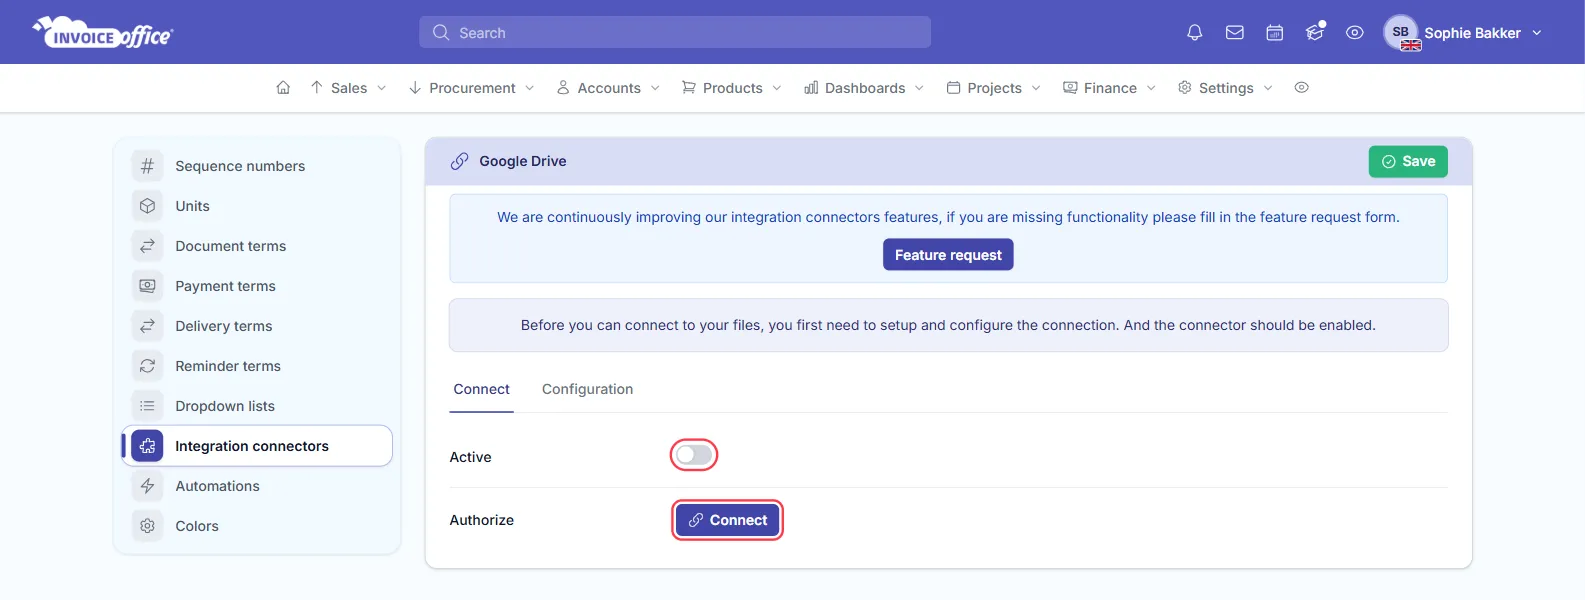
Task: Click the Units cube icon
Action: [147, 206]
